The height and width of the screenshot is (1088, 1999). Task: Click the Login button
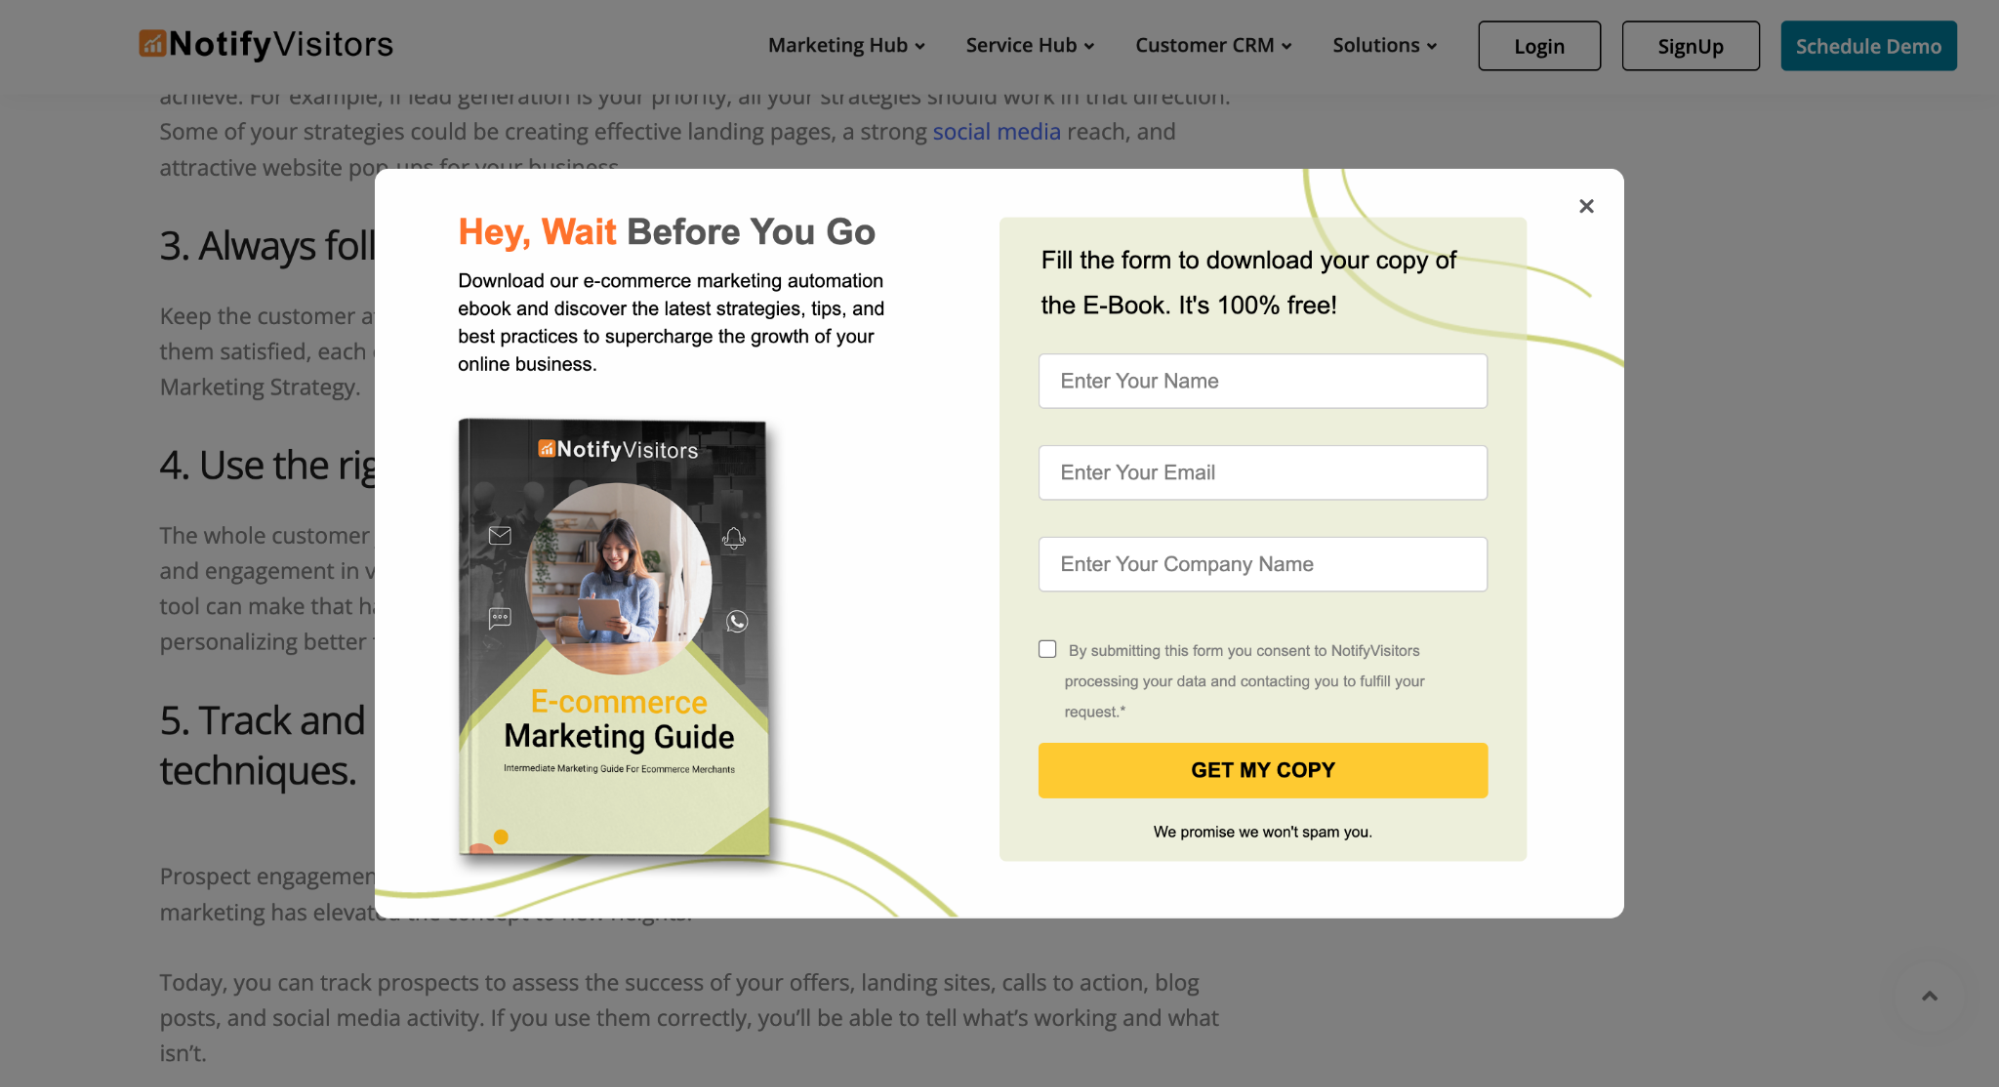point(1539,46)
